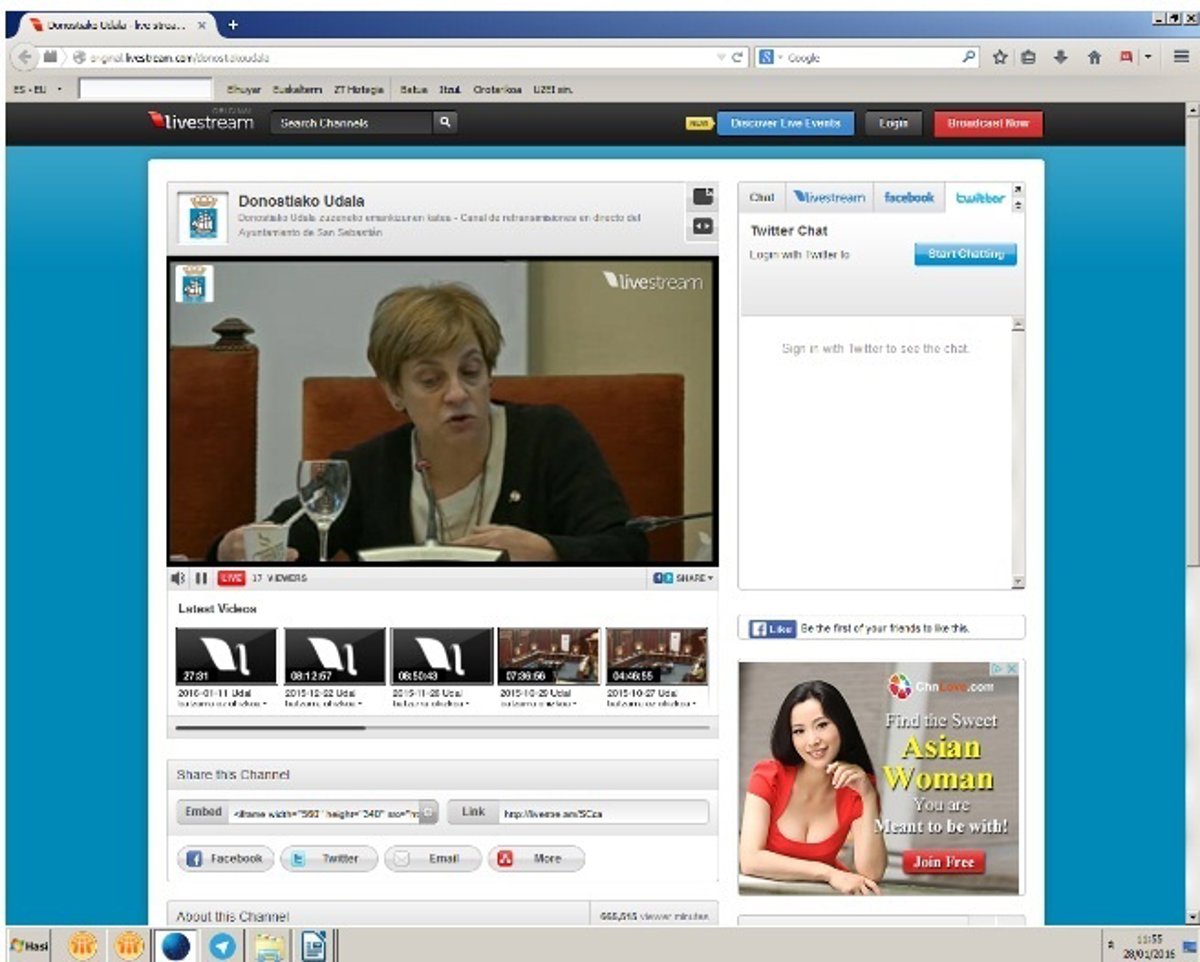Click the red LIVE indicator badge
Screen dimensions: 1200x962
pos(231,578)
